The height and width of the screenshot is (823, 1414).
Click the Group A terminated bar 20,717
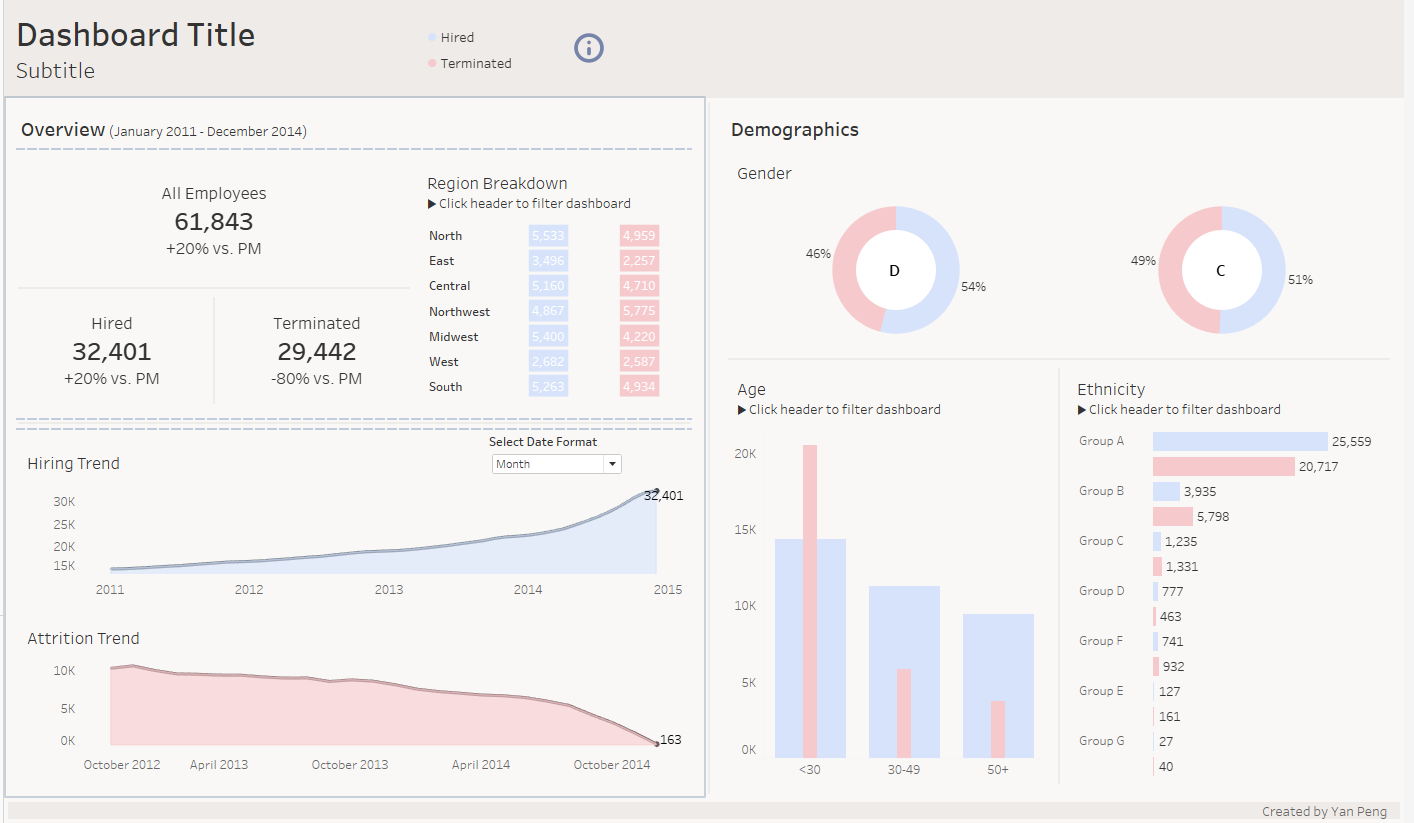[1224, 466]
